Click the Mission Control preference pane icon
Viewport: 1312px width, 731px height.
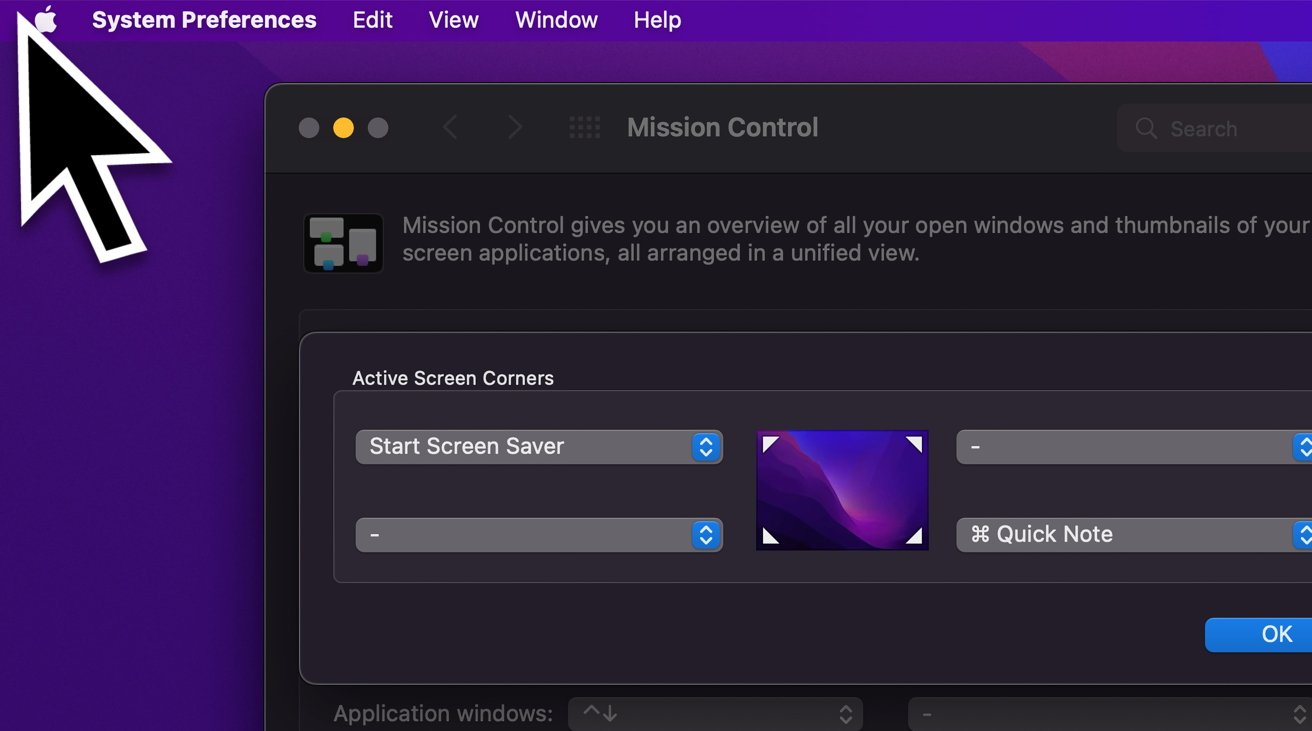click(343, 242)
